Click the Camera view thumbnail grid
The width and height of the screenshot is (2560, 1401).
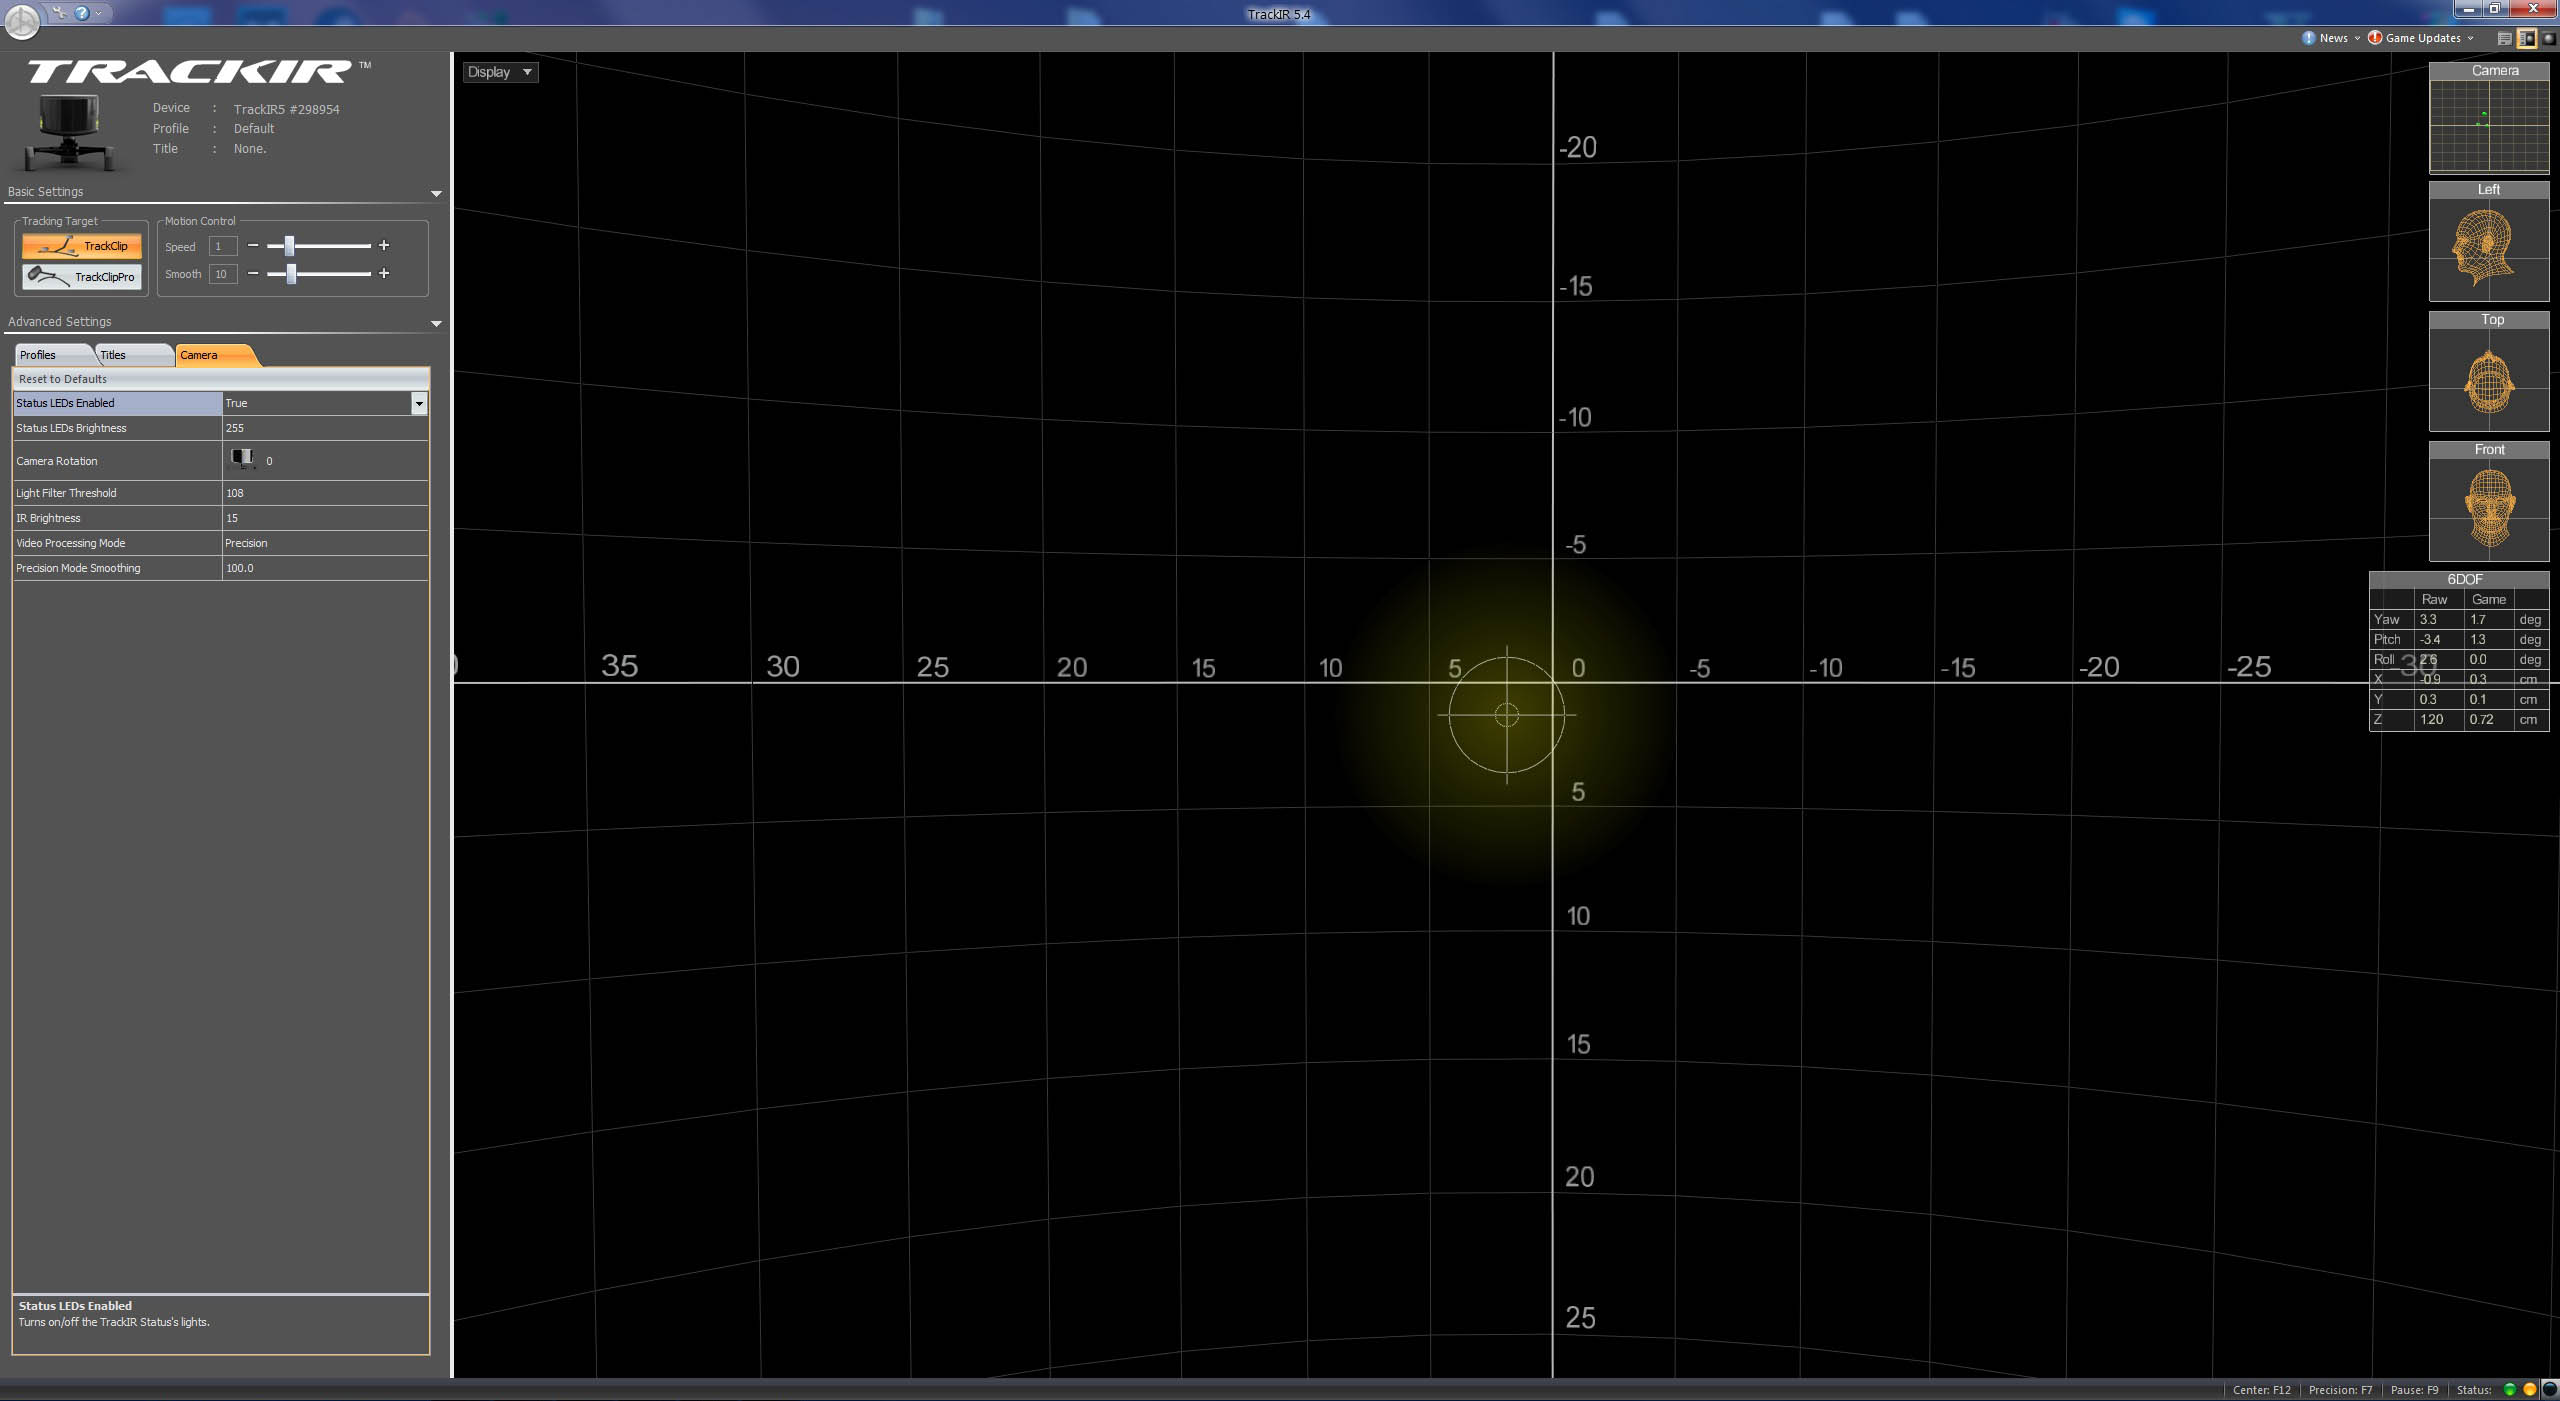[x=2489, y=126]
